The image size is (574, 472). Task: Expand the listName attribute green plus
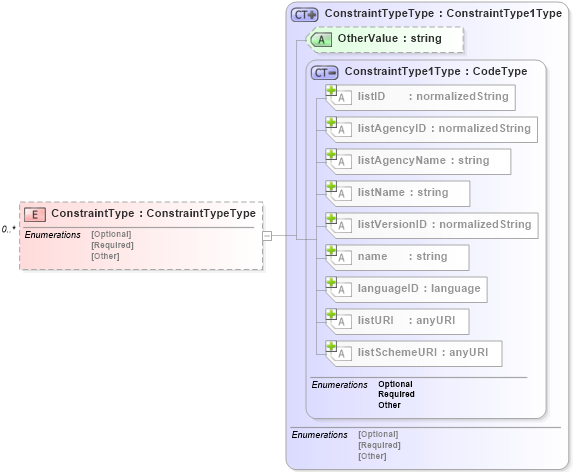tap(331, 186)
